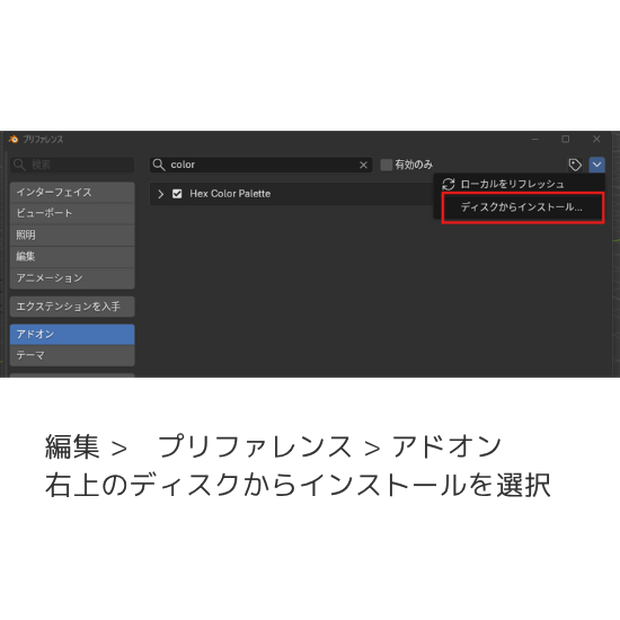Select the ビューポート section
The image size is (620, 620).
tap(72, 214)
